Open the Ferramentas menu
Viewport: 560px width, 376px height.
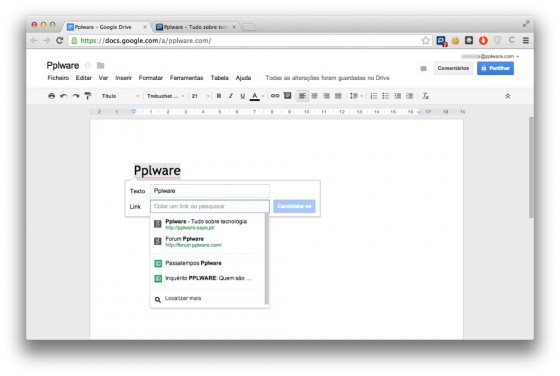point(186,78)
